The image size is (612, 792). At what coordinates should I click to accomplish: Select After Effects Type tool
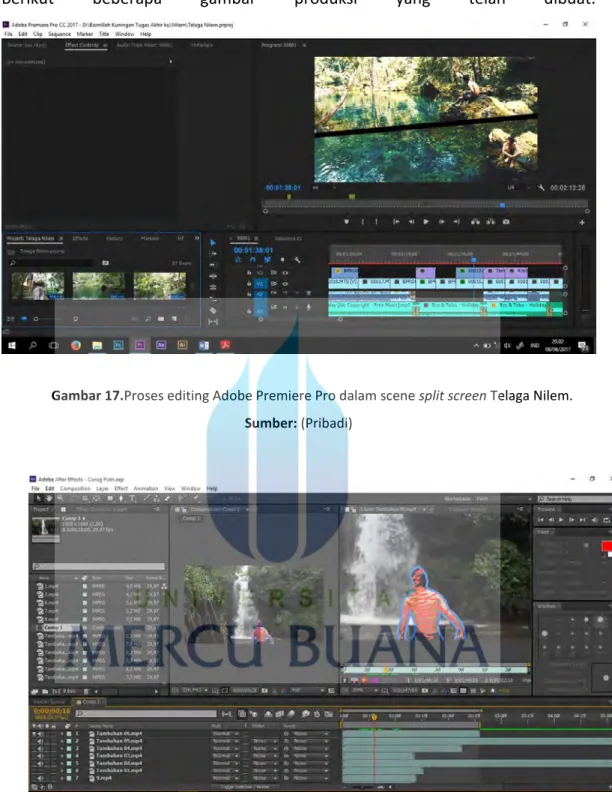click(132, 499)
